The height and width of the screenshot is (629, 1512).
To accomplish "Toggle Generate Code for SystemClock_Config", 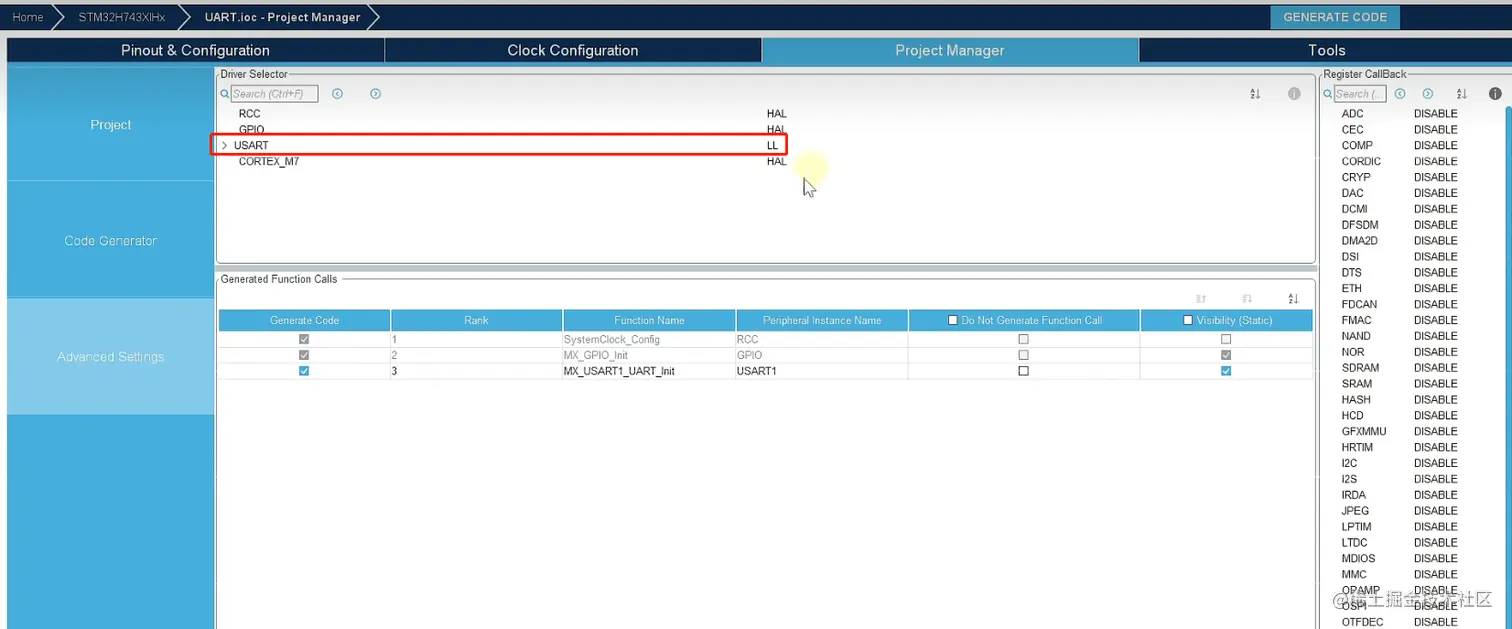I will (304, 339).
